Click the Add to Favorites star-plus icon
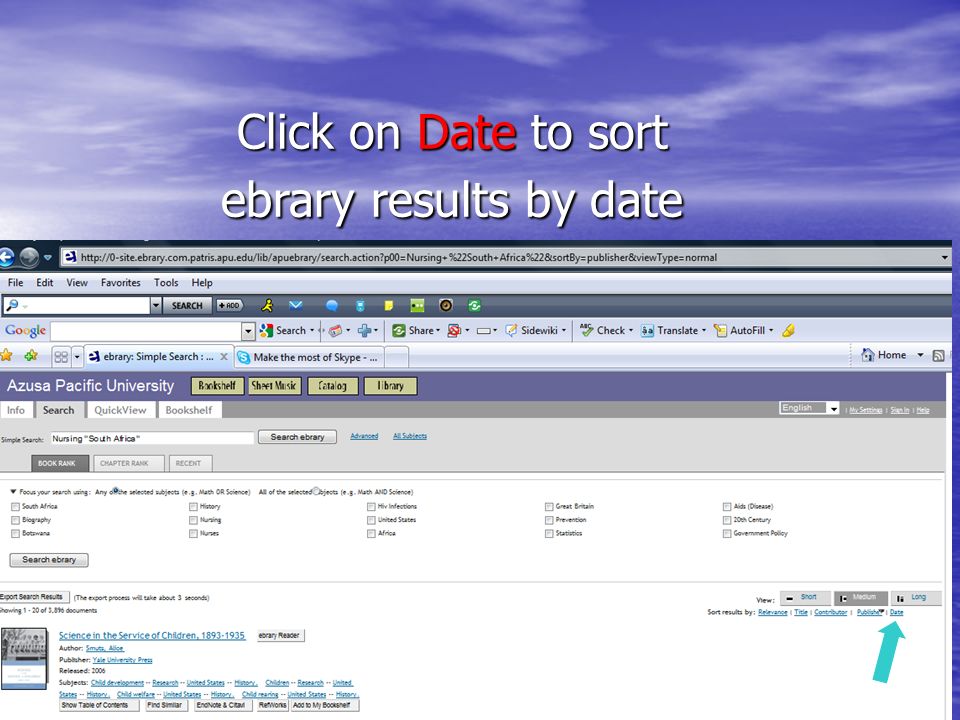 (x=31, y=355)
